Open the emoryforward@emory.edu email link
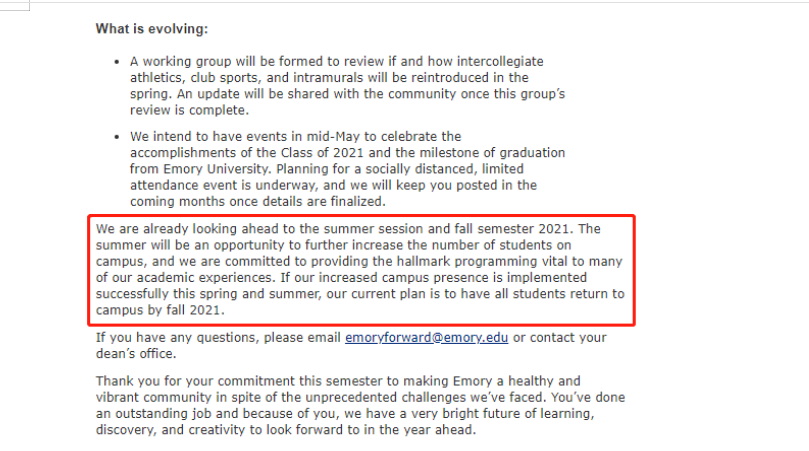 click(426, 337)
